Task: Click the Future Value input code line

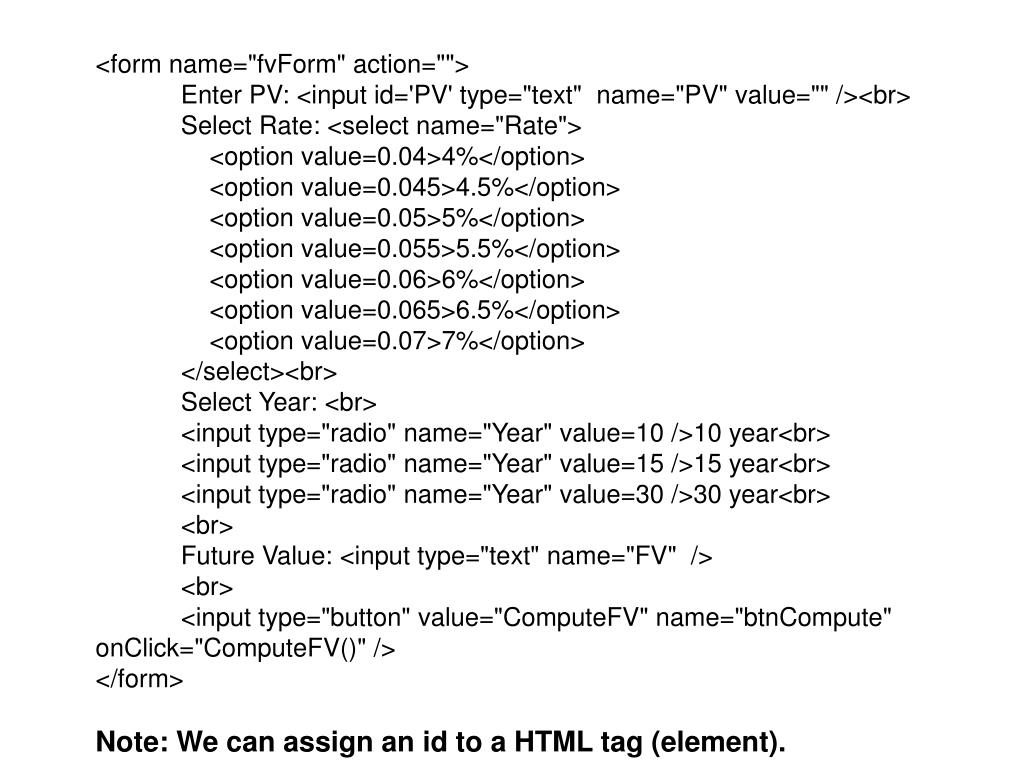Action: 447,556
